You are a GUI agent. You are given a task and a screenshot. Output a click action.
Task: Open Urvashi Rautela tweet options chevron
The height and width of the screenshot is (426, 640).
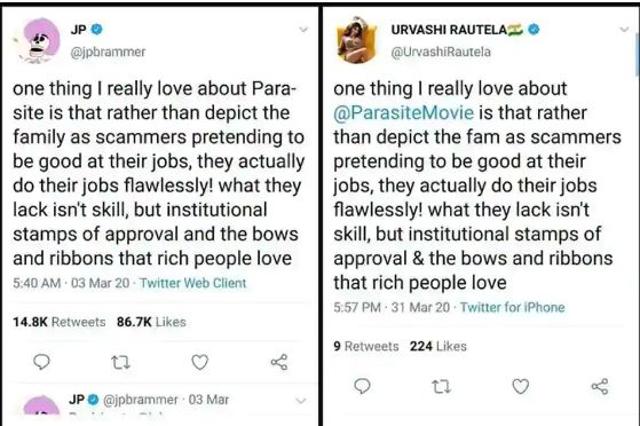point(624,29)
